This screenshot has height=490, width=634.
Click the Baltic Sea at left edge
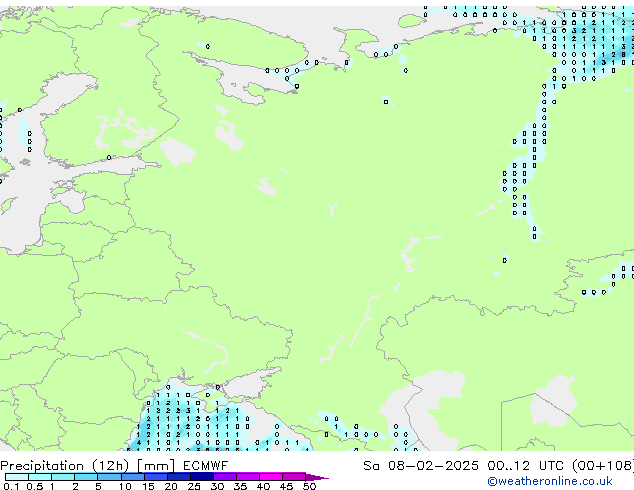pos(25,190)
